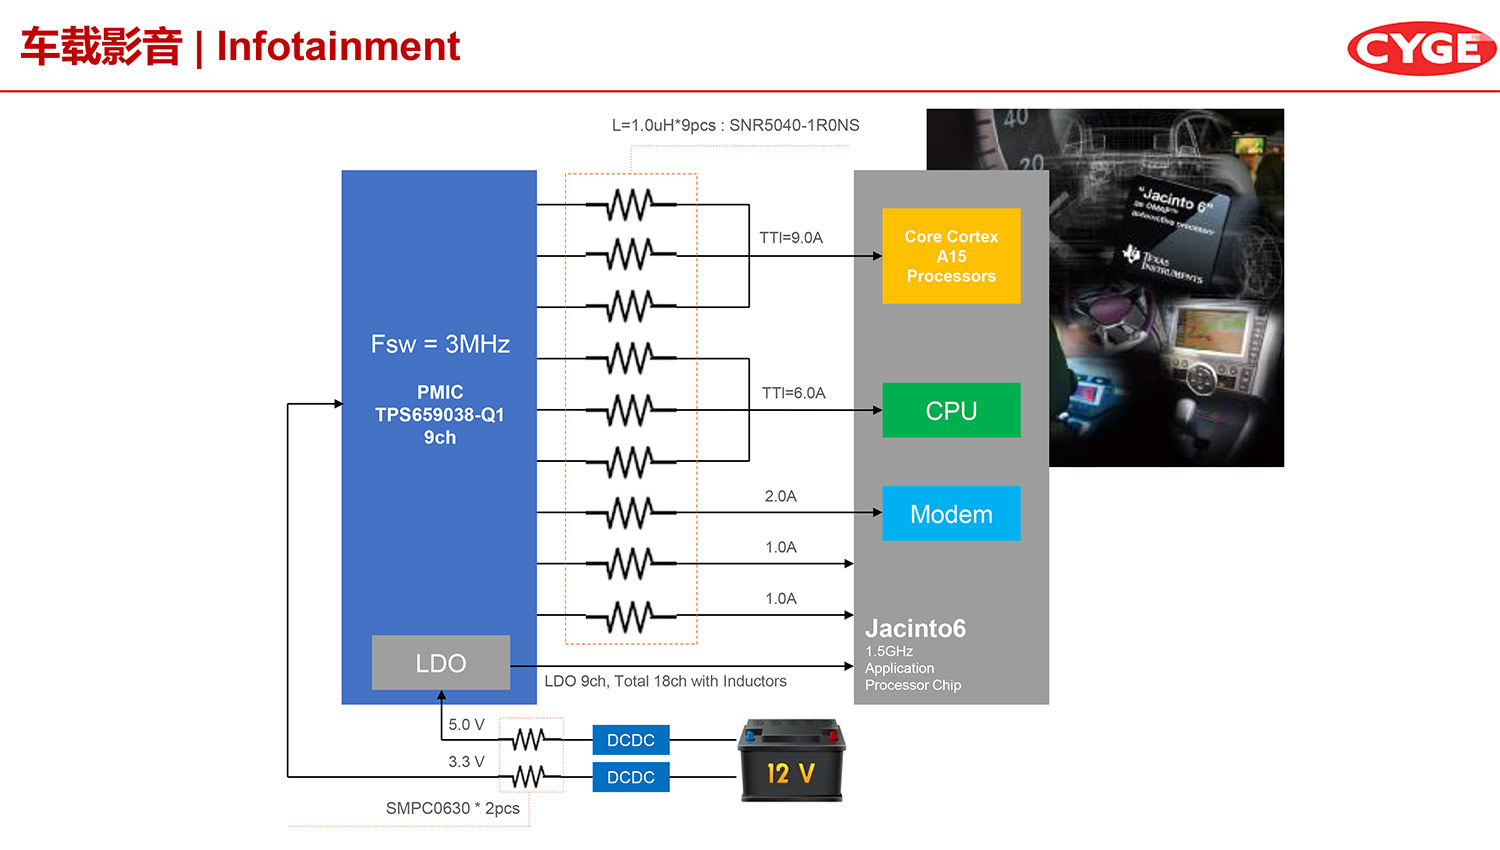Click the green CPU block
The width and height of the screenshot is (1500, 850).
click(x=951, y=410)
